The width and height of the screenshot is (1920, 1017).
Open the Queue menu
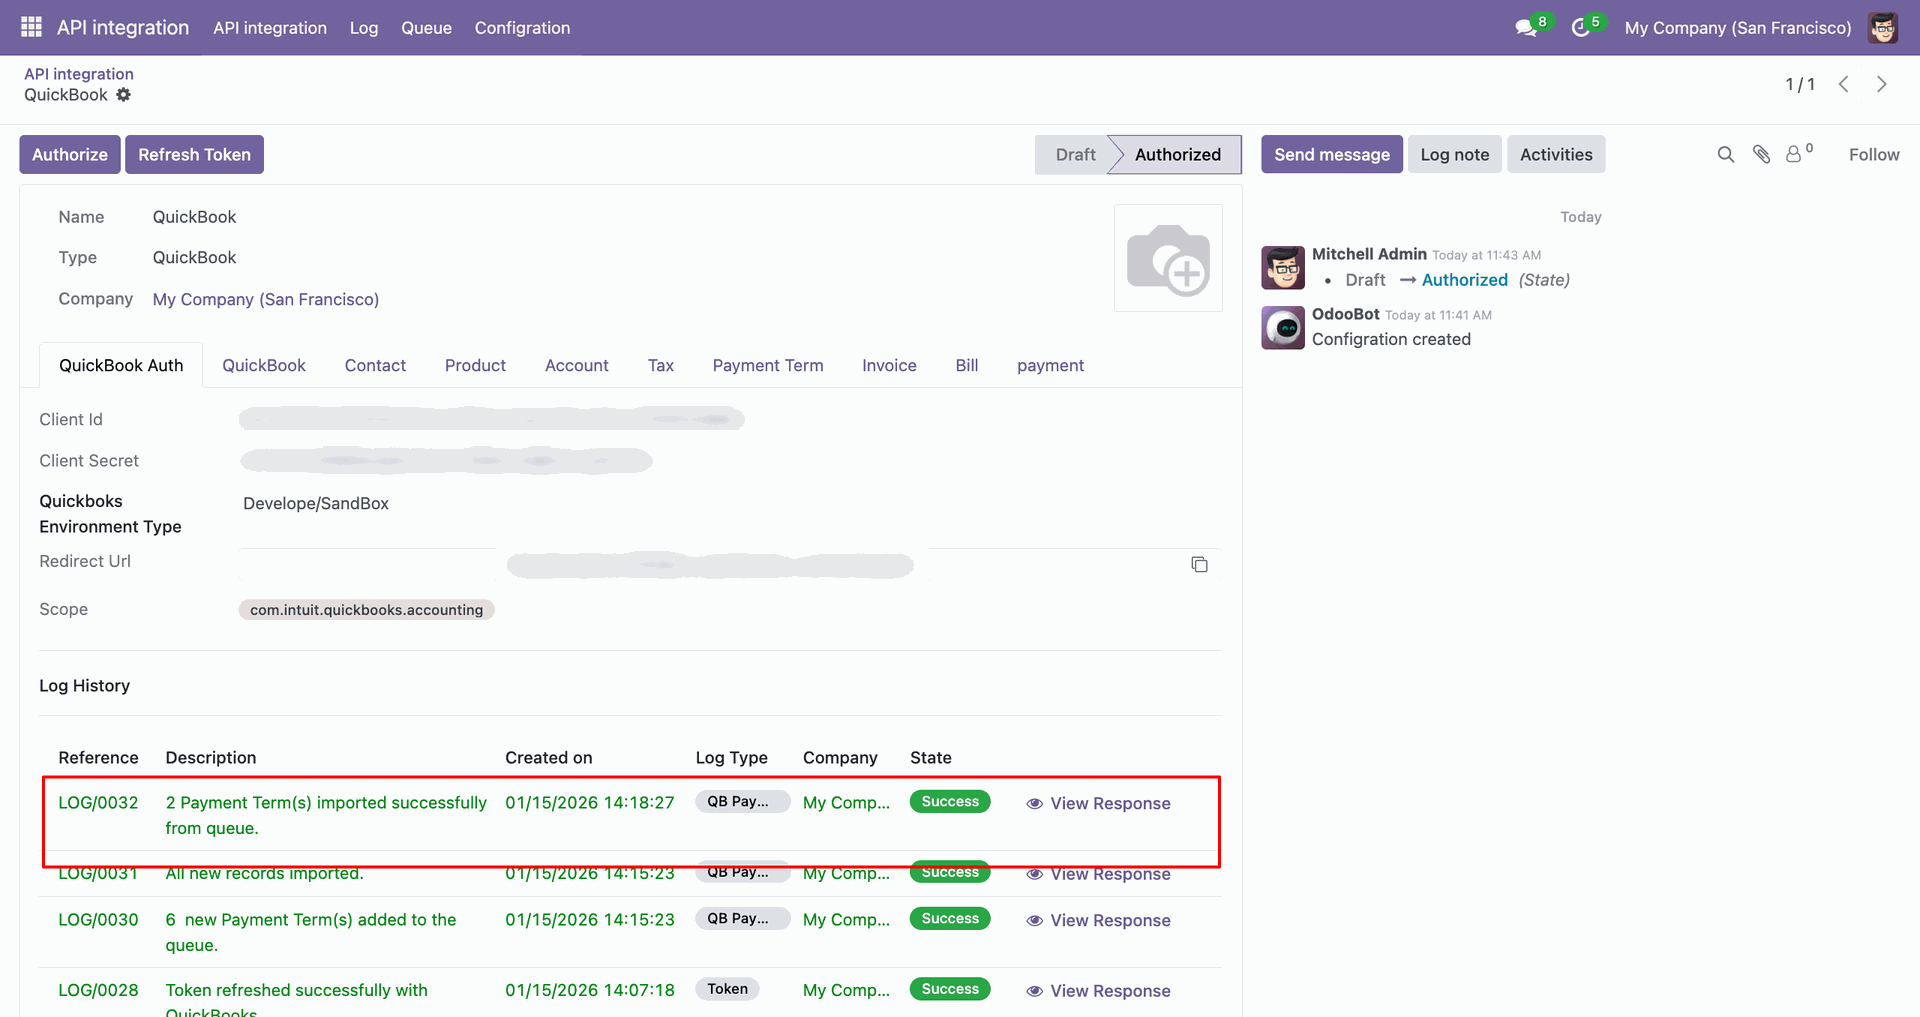[426, 28]
